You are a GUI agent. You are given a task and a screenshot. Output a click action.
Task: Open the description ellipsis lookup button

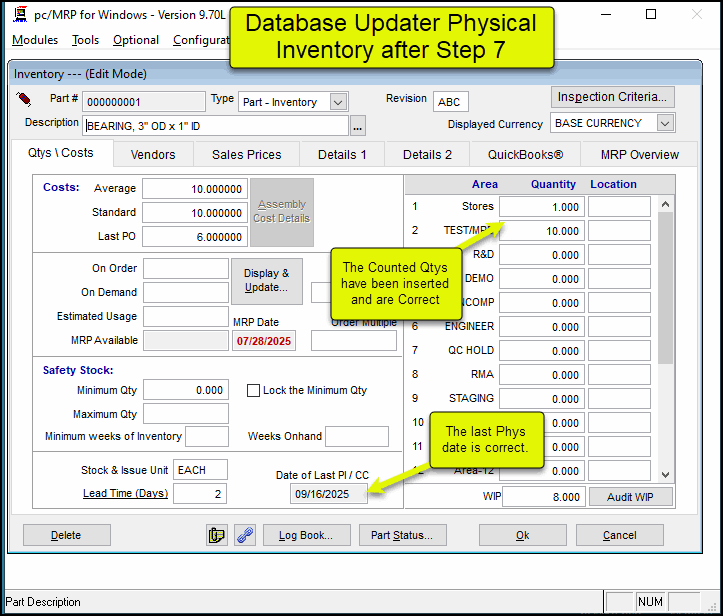(358, 126)
